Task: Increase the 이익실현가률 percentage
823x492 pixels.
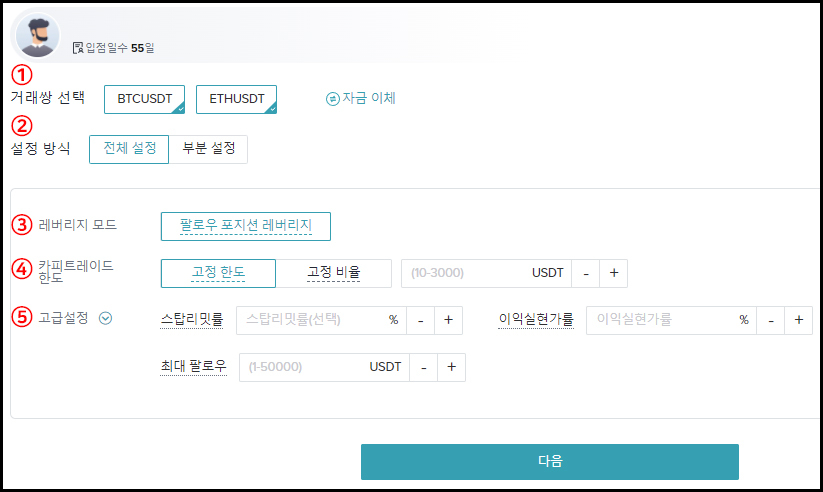Action: (799, 320)
